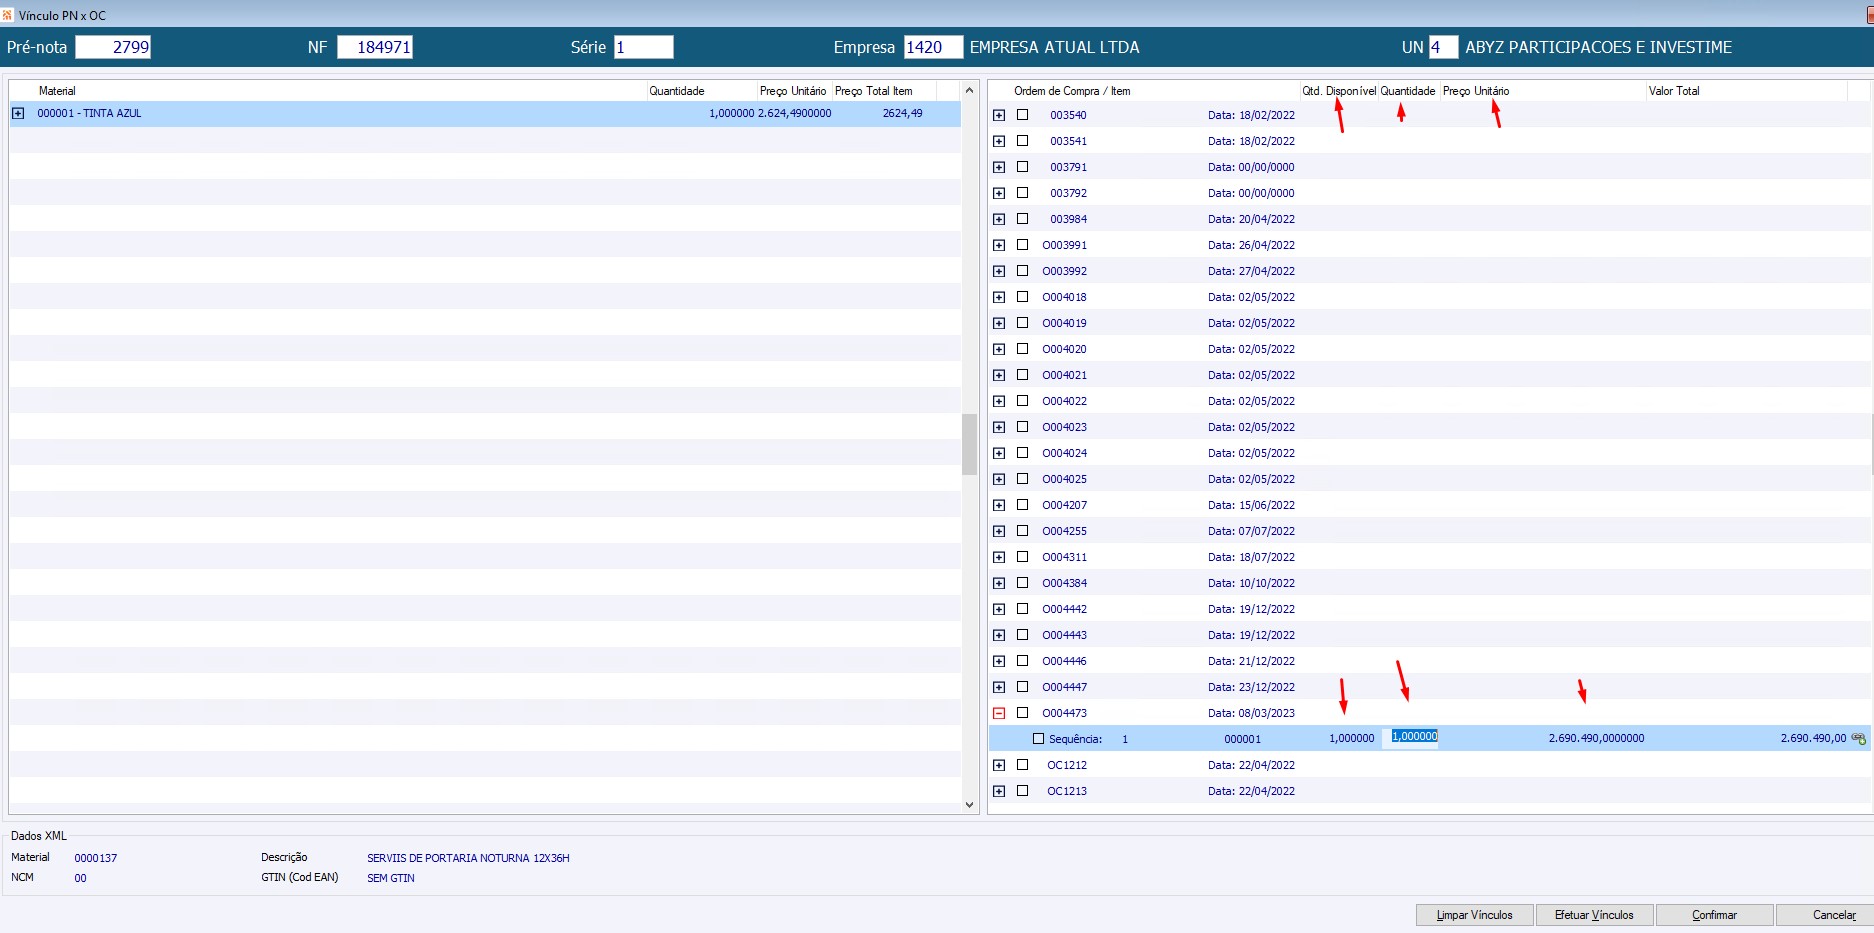Click the NF number field
The width and height of the screenshot is (1874, 933).
point(375,47)
